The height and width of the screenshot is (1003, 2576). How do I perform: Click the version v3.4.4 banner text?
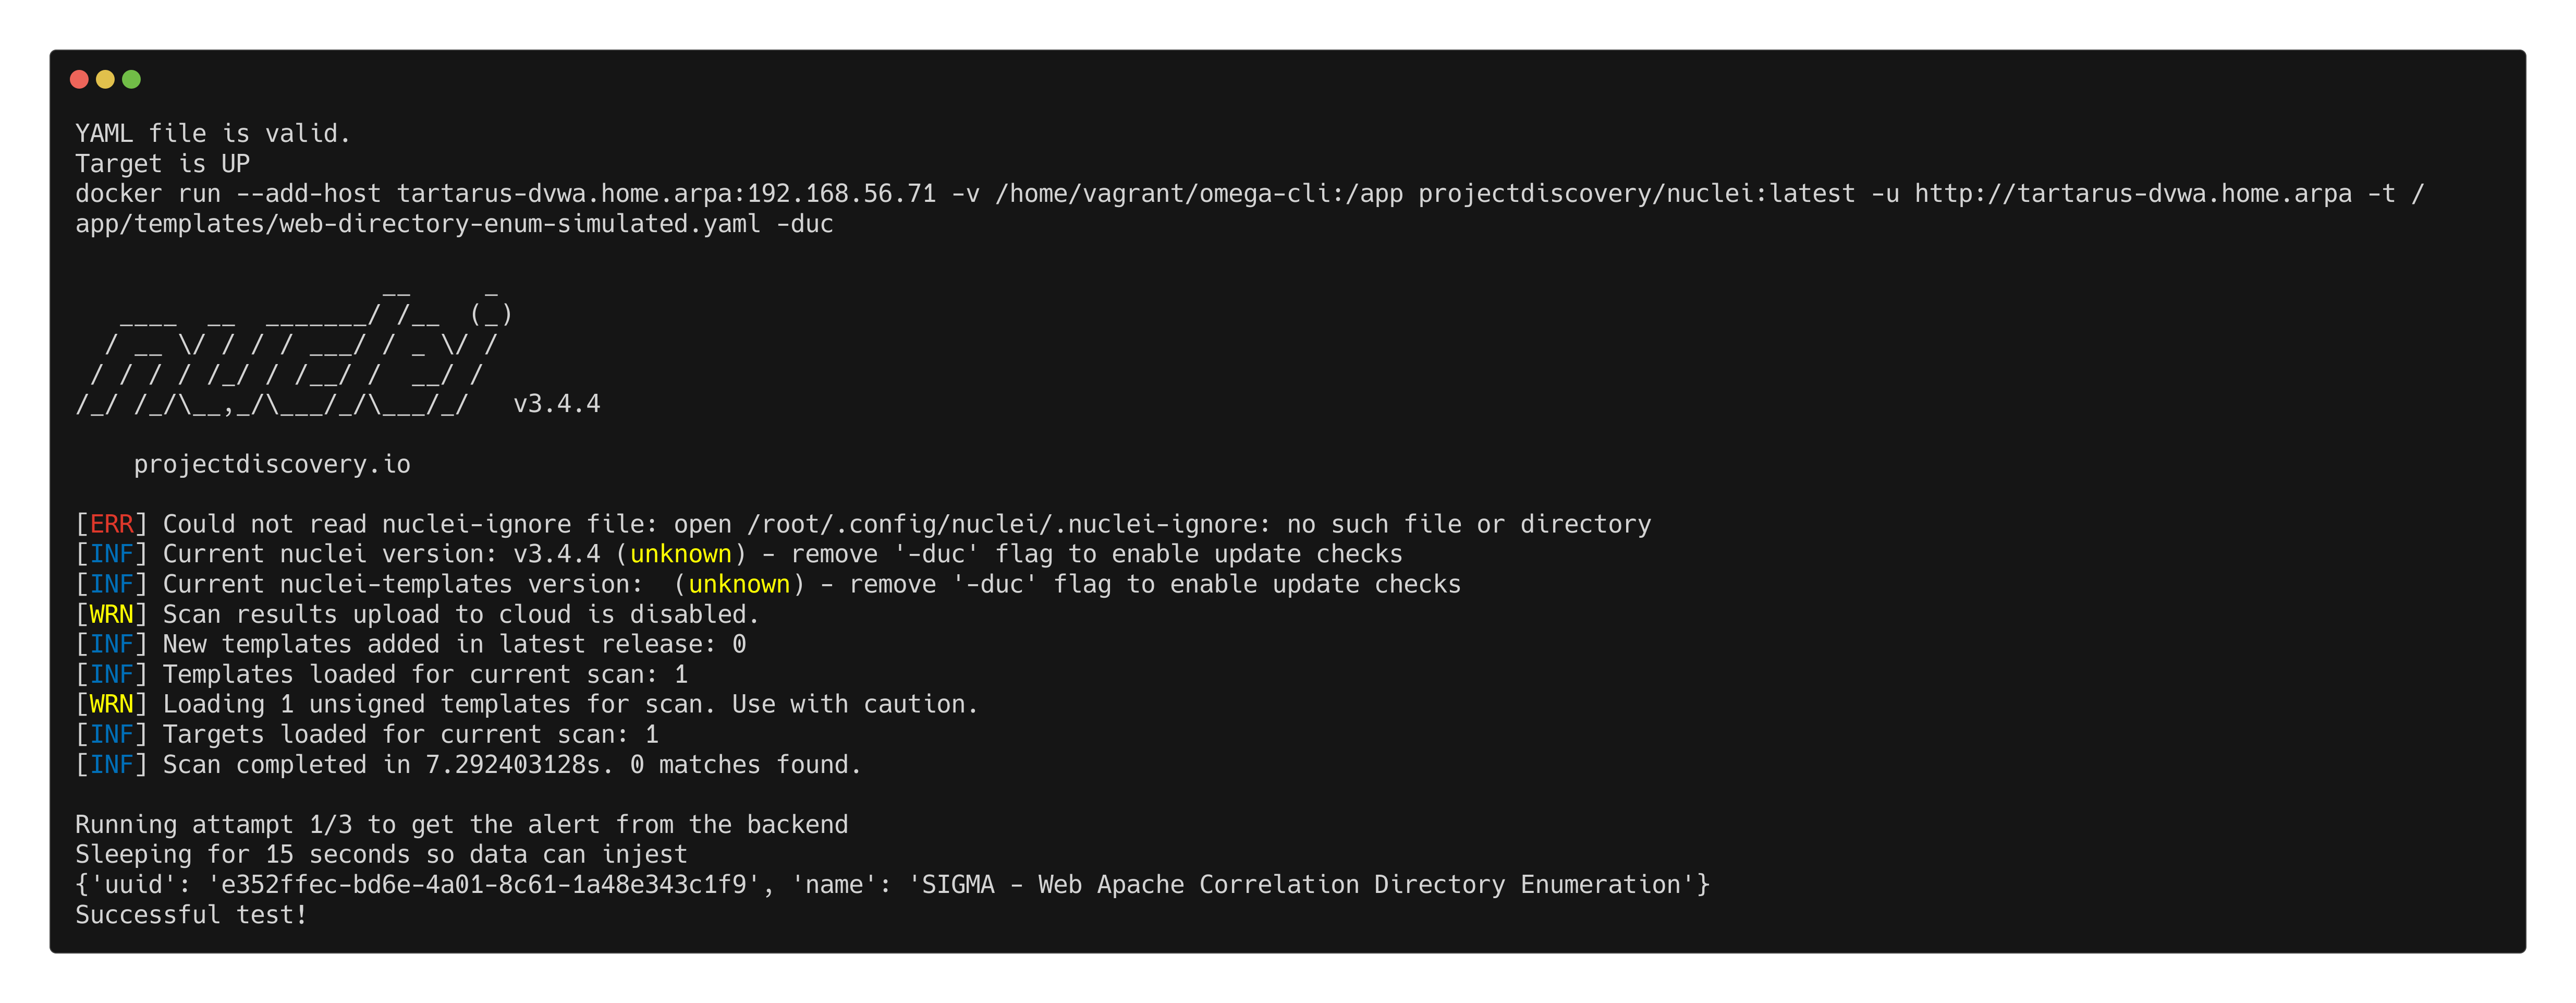(556, 404)
